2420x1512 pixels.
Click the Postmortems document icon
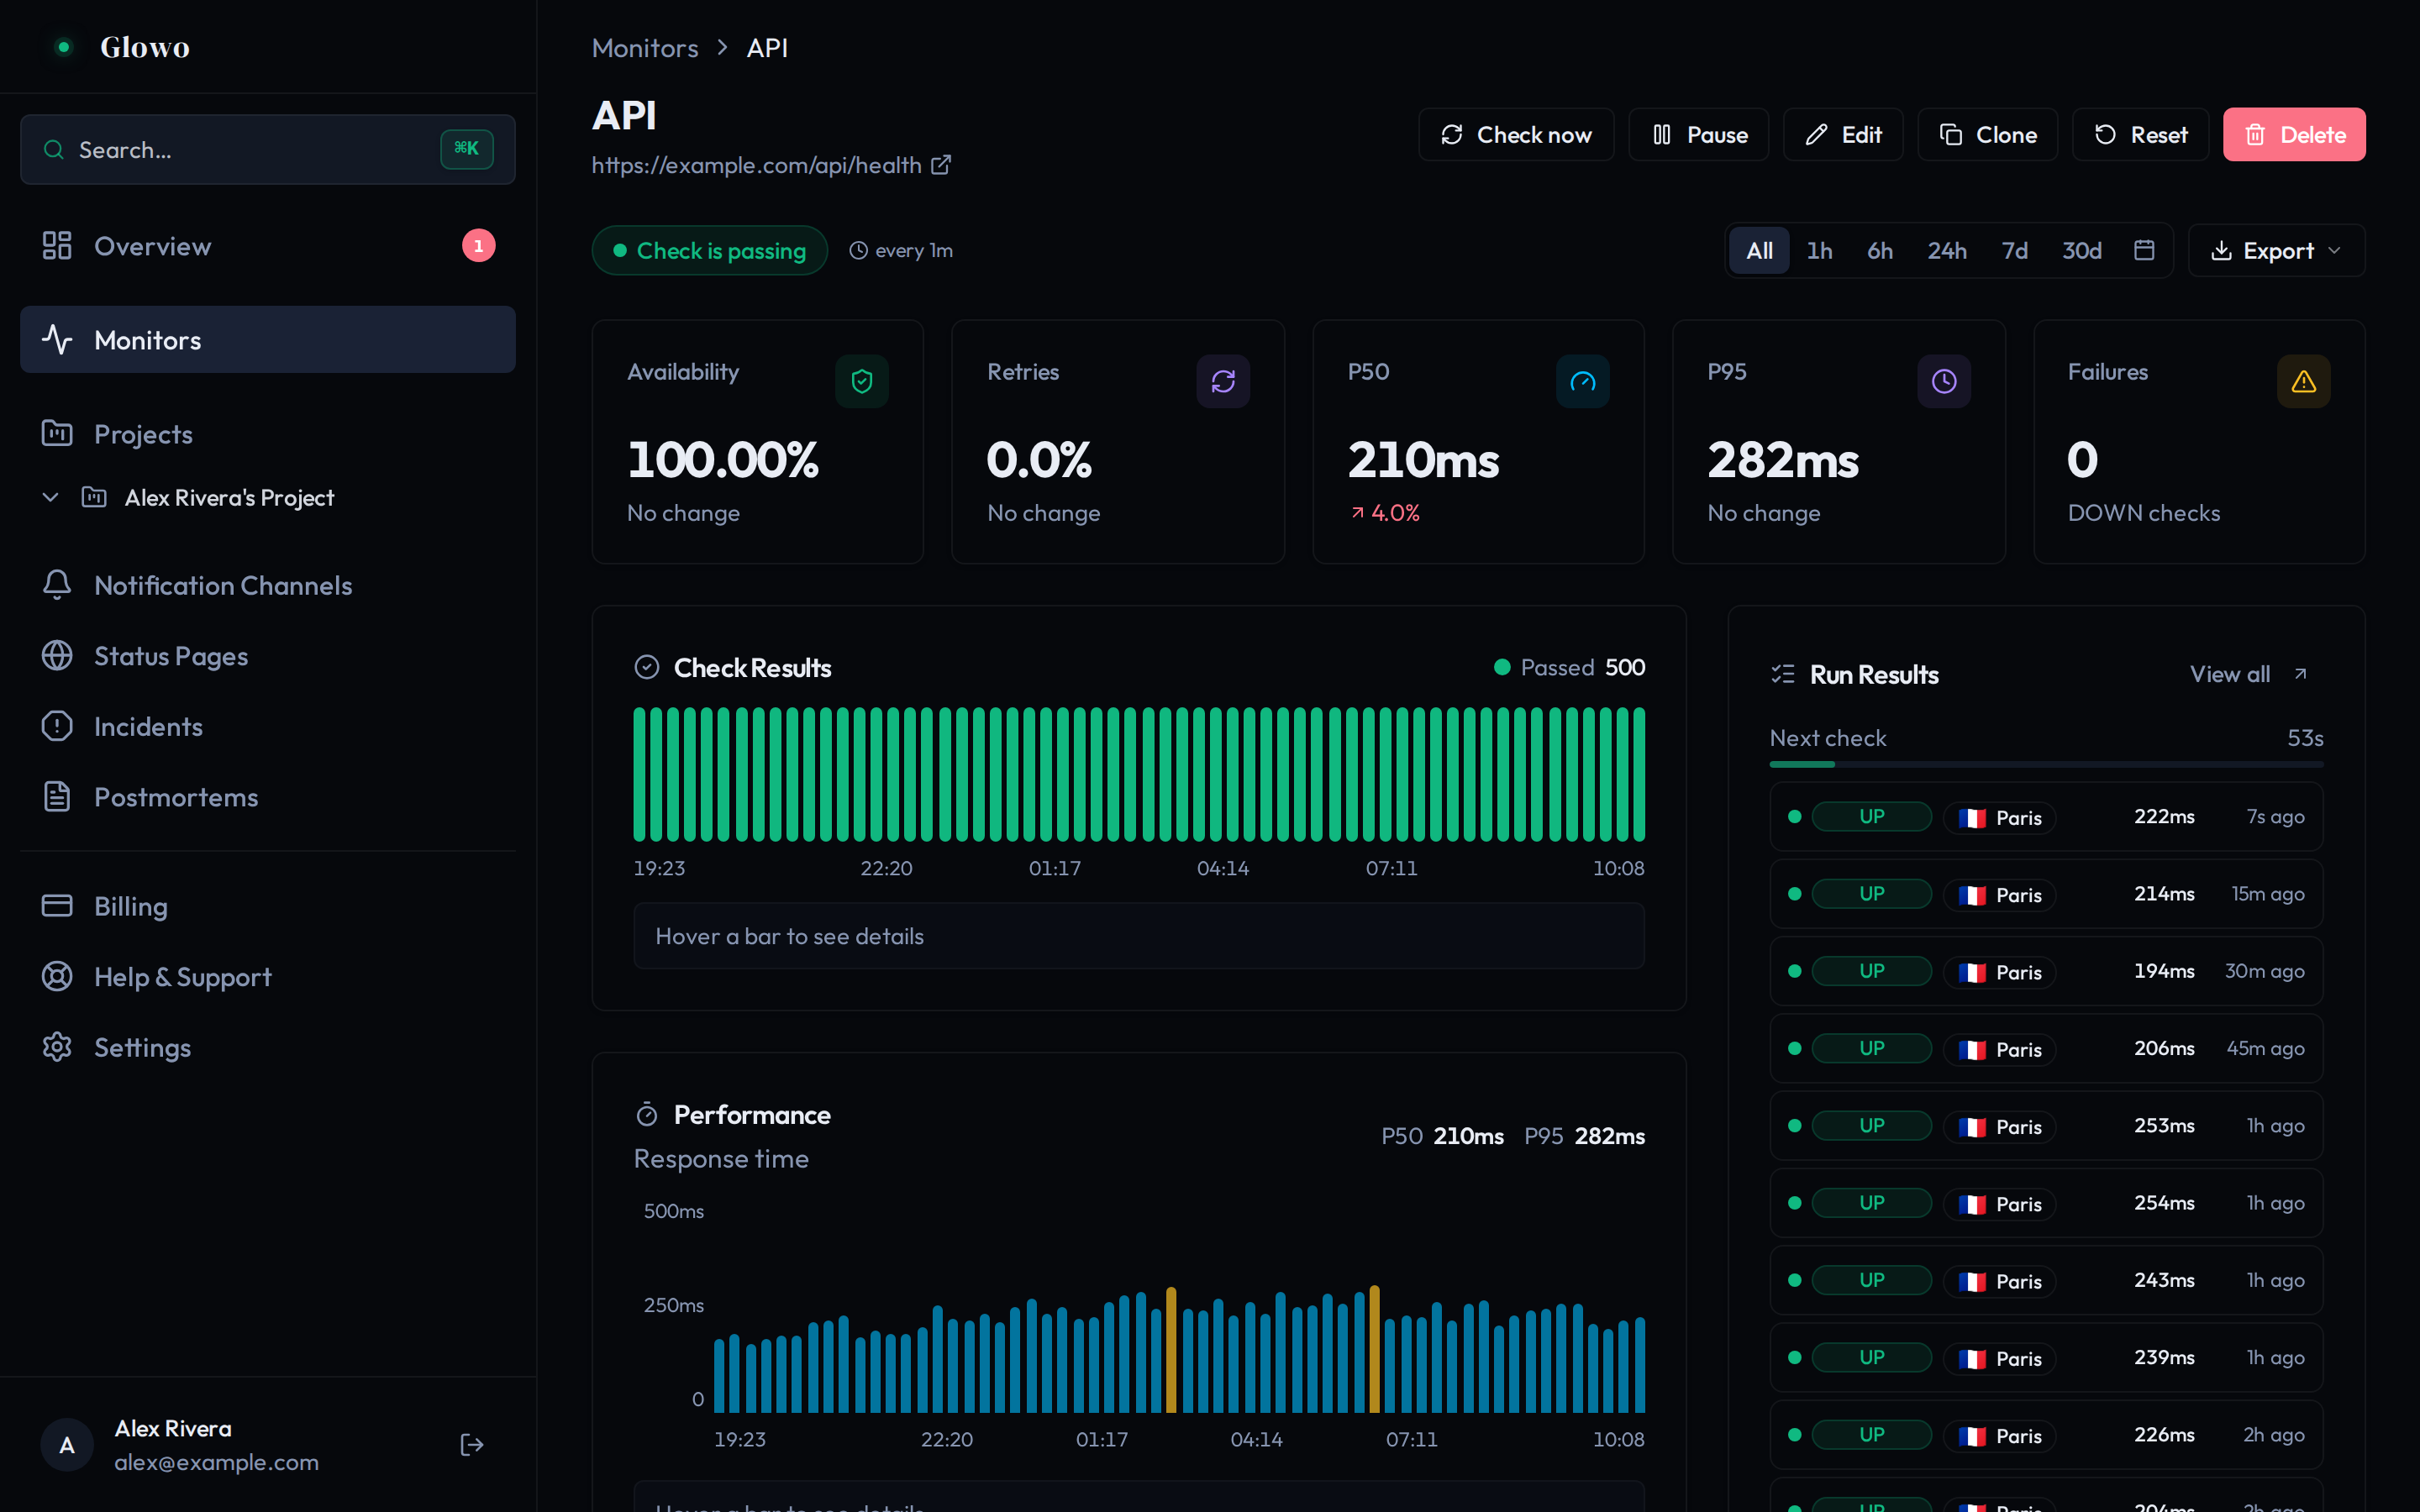57,797
